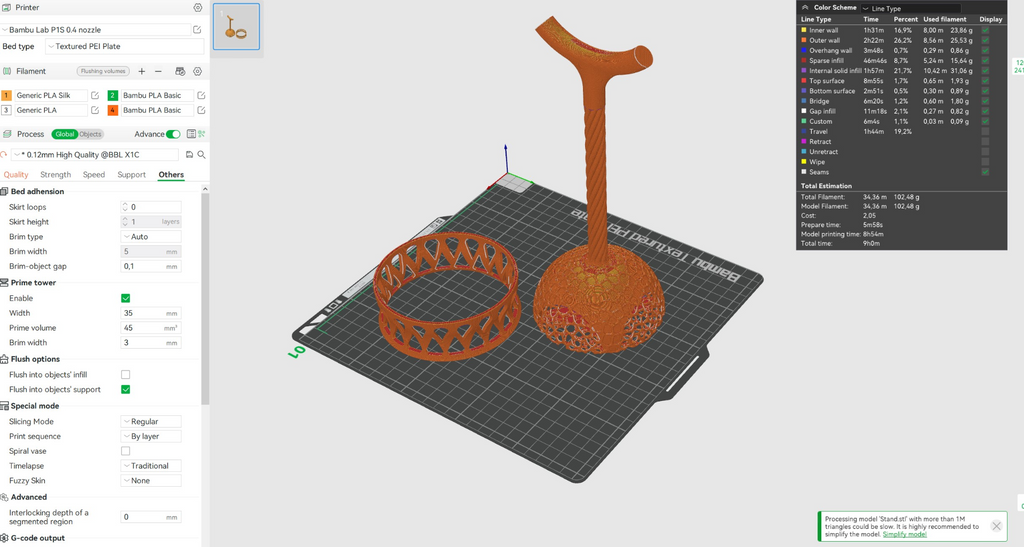Viewport: 1024px width, 547px height.
Task: Search process settings with magnifier icon
Action: point(201,155)
